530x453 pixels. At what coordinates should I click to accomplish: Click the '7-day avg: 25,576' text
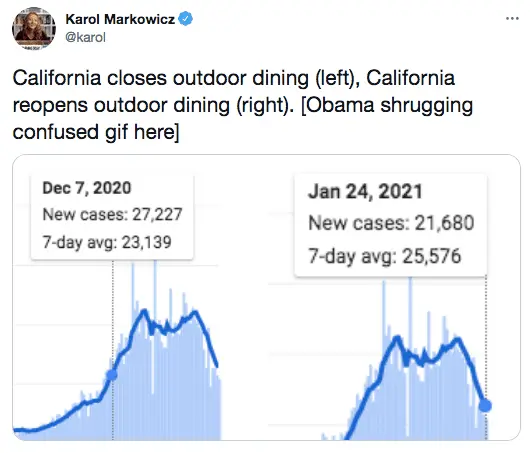click(x=385, y=256)
